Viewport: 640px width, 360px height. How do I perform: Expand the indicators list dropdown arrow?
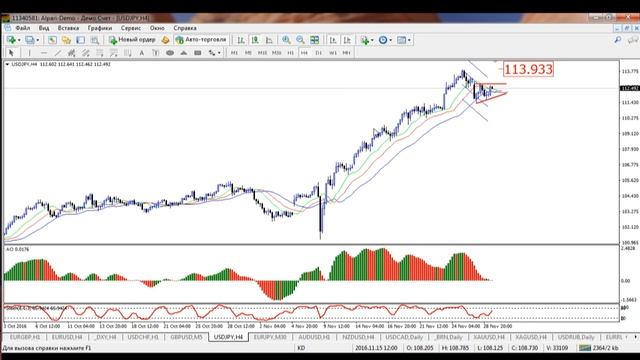pos(372,40)
